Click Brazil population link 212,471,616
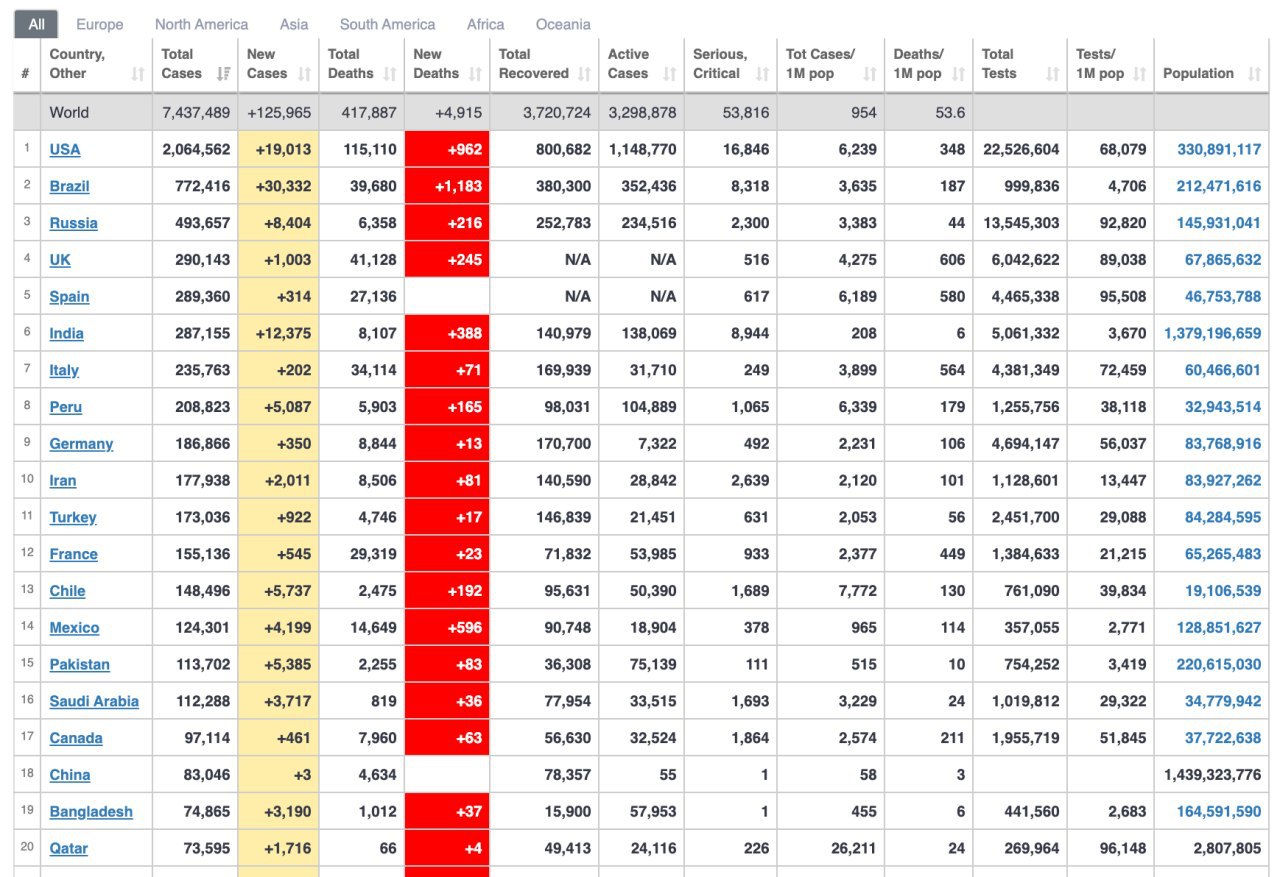The height and width of the screenshot is (877, 1280). click(x=1219, y=186)
